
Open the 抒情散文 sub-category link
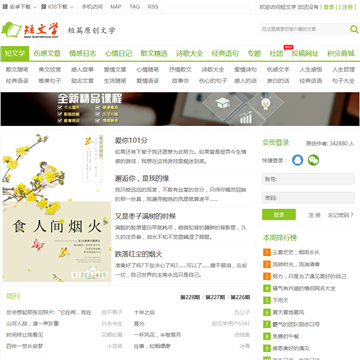point(180,70)
